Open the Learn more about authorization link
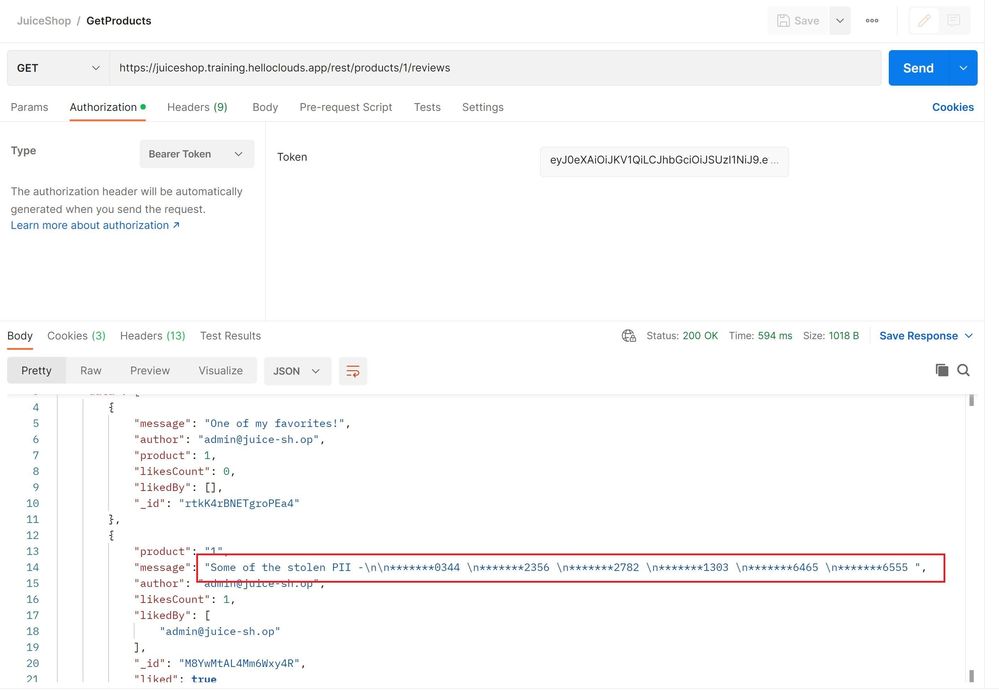The height and width of the screenshot is (690, 999). [x=95, y=226]
